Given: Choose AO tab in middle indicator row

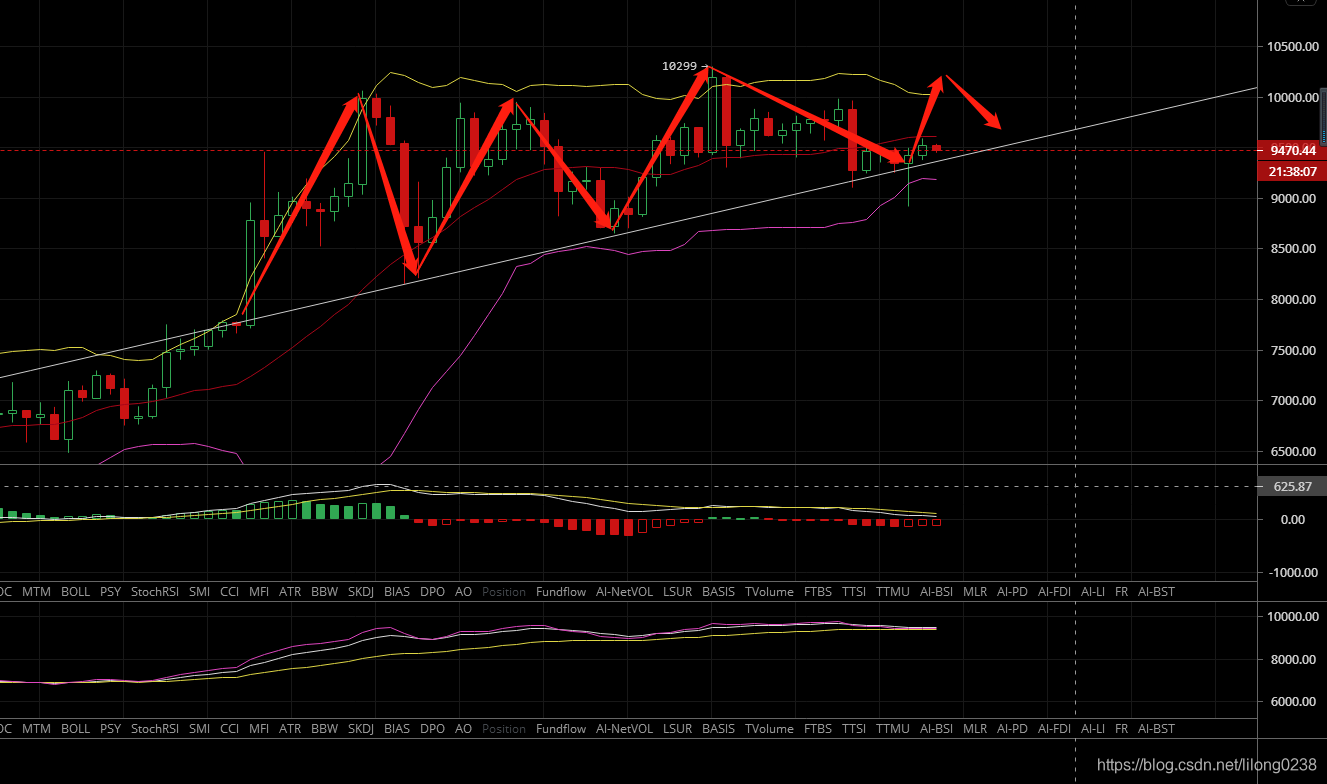Looking at the screenshot, I should [x=463, y=592].
